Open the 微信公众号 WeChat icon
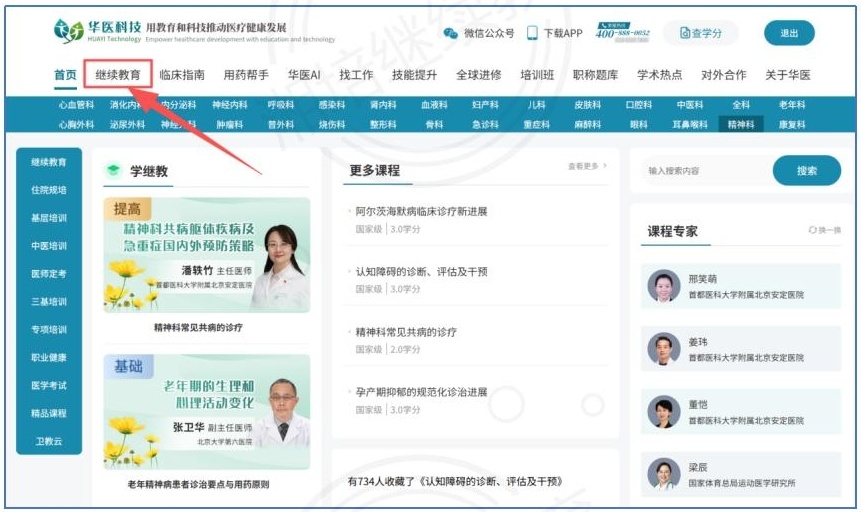This screenshot has height=512, width=861. click(450, 33)
